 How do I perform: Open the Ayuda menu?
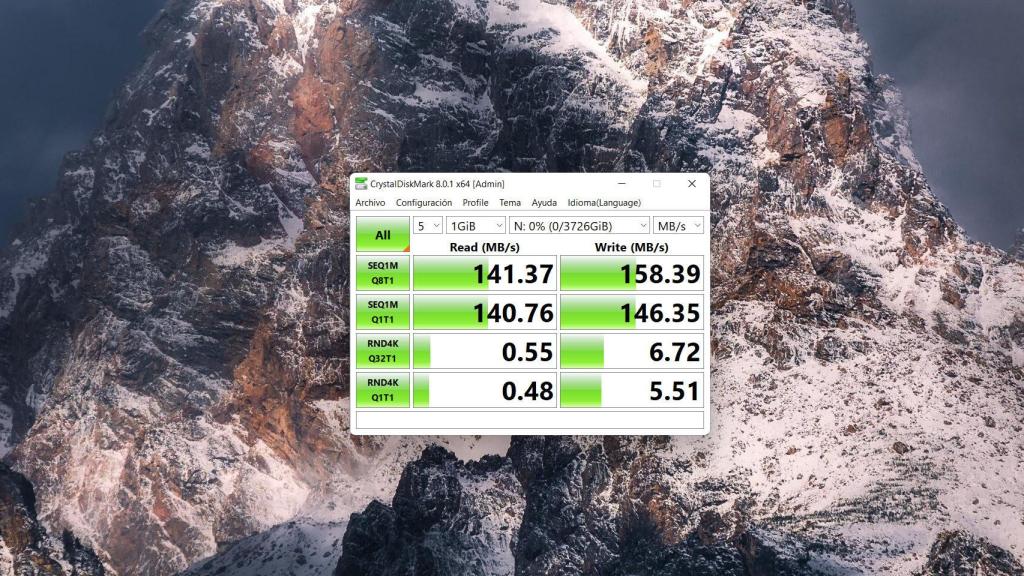544,203
